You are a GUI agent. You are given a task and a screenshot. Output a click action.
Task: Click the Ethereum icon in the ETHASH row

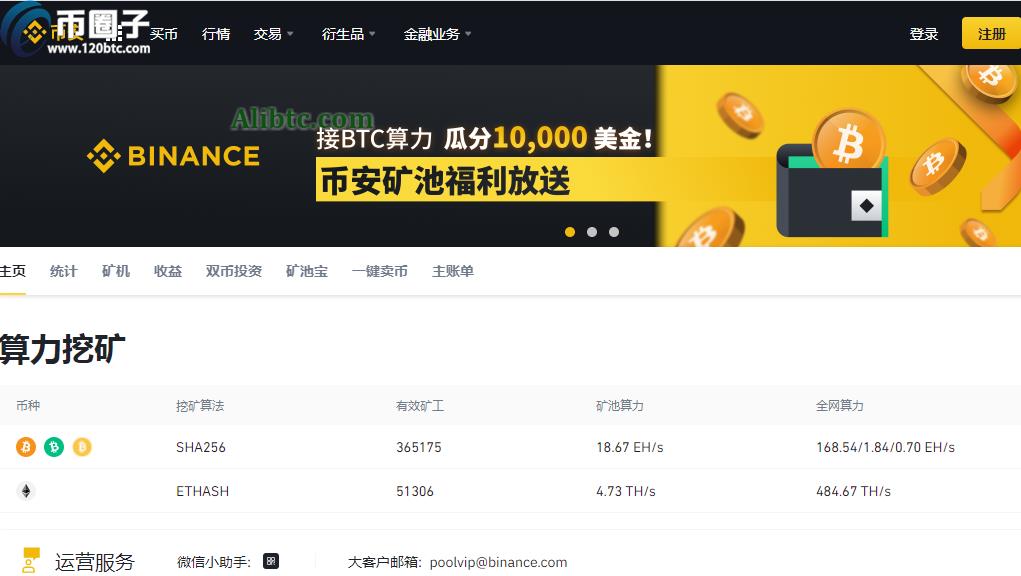(26, 491)
